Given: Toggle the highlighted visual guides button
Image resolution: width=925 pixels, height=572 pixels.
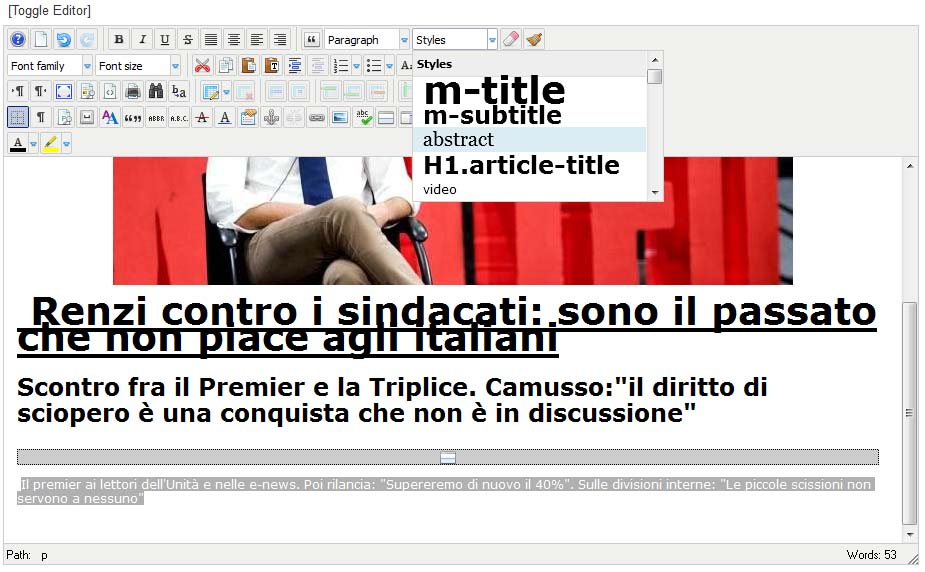Looking at the screenshot, I should pos(18,118).
